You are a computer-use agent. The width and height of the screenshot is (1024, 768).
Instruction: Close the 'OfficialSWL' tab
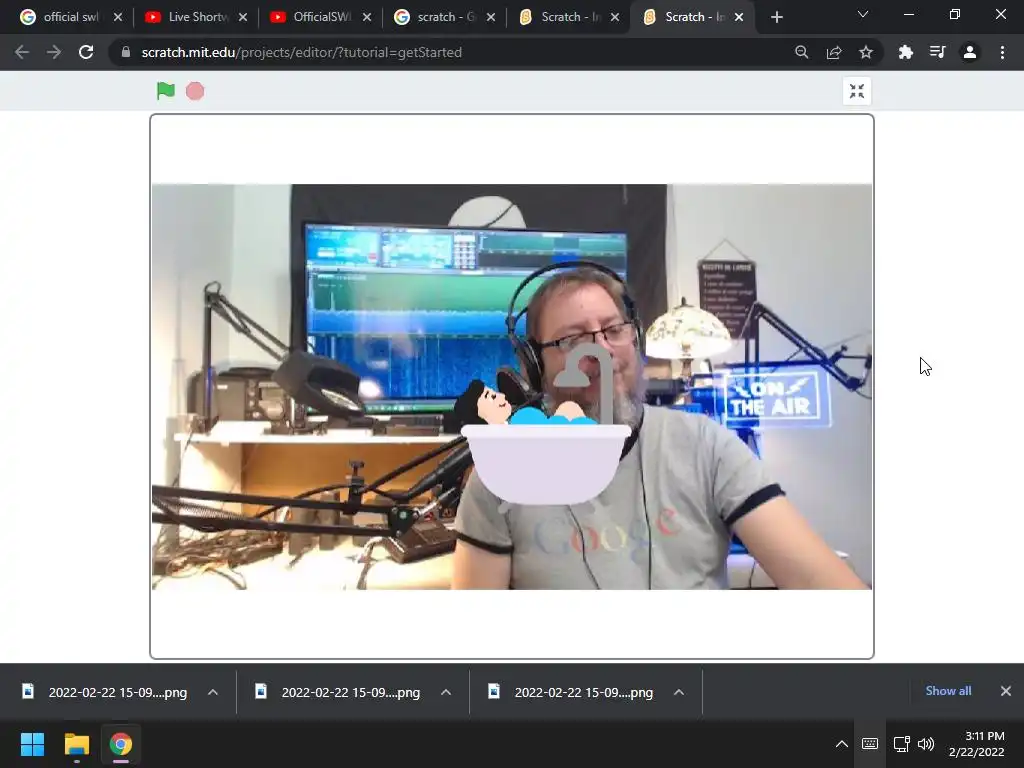coord(367,17)
